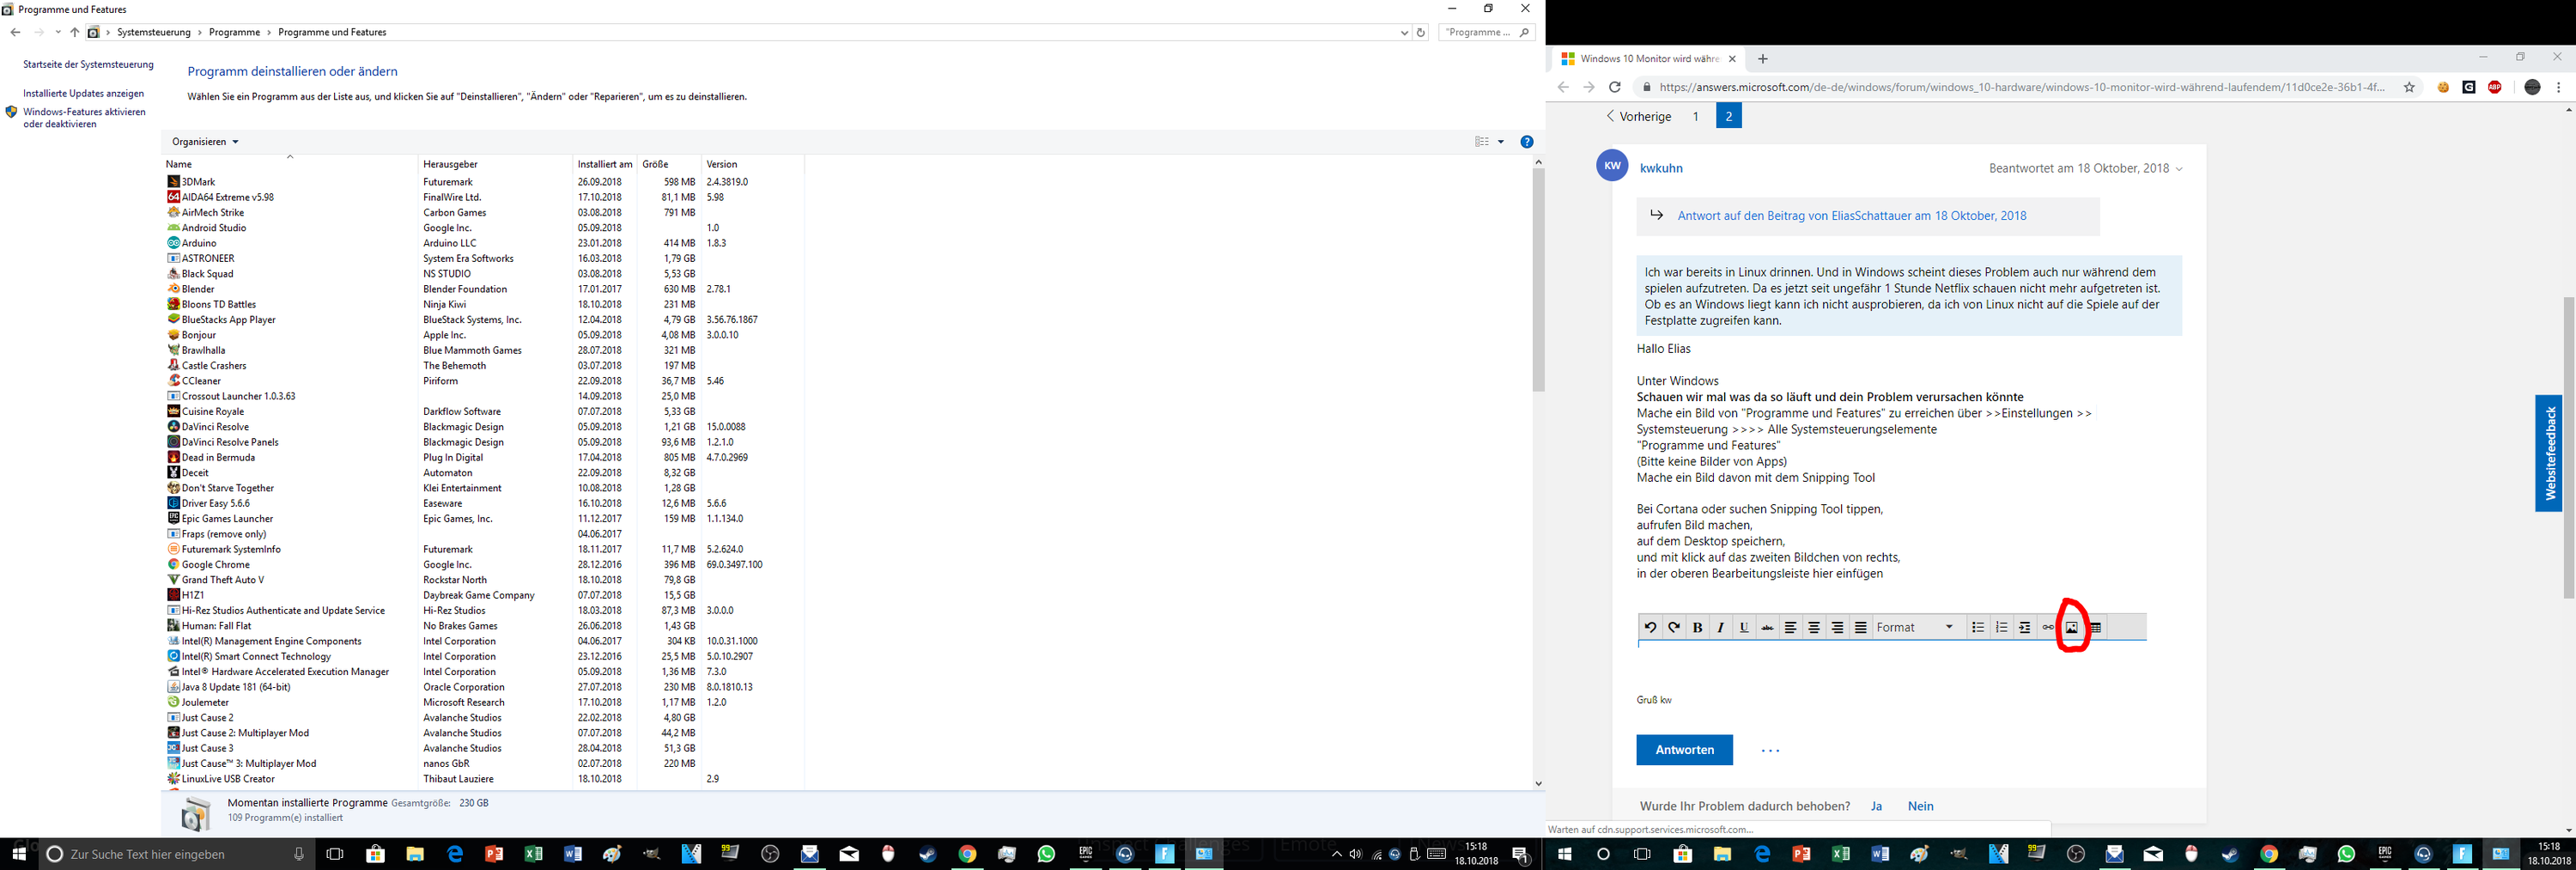Switch to the Windows 10 Monitor browser tab
Image resolution: width=2576 pixels, height=870 pixels.
pos(1649,59)
